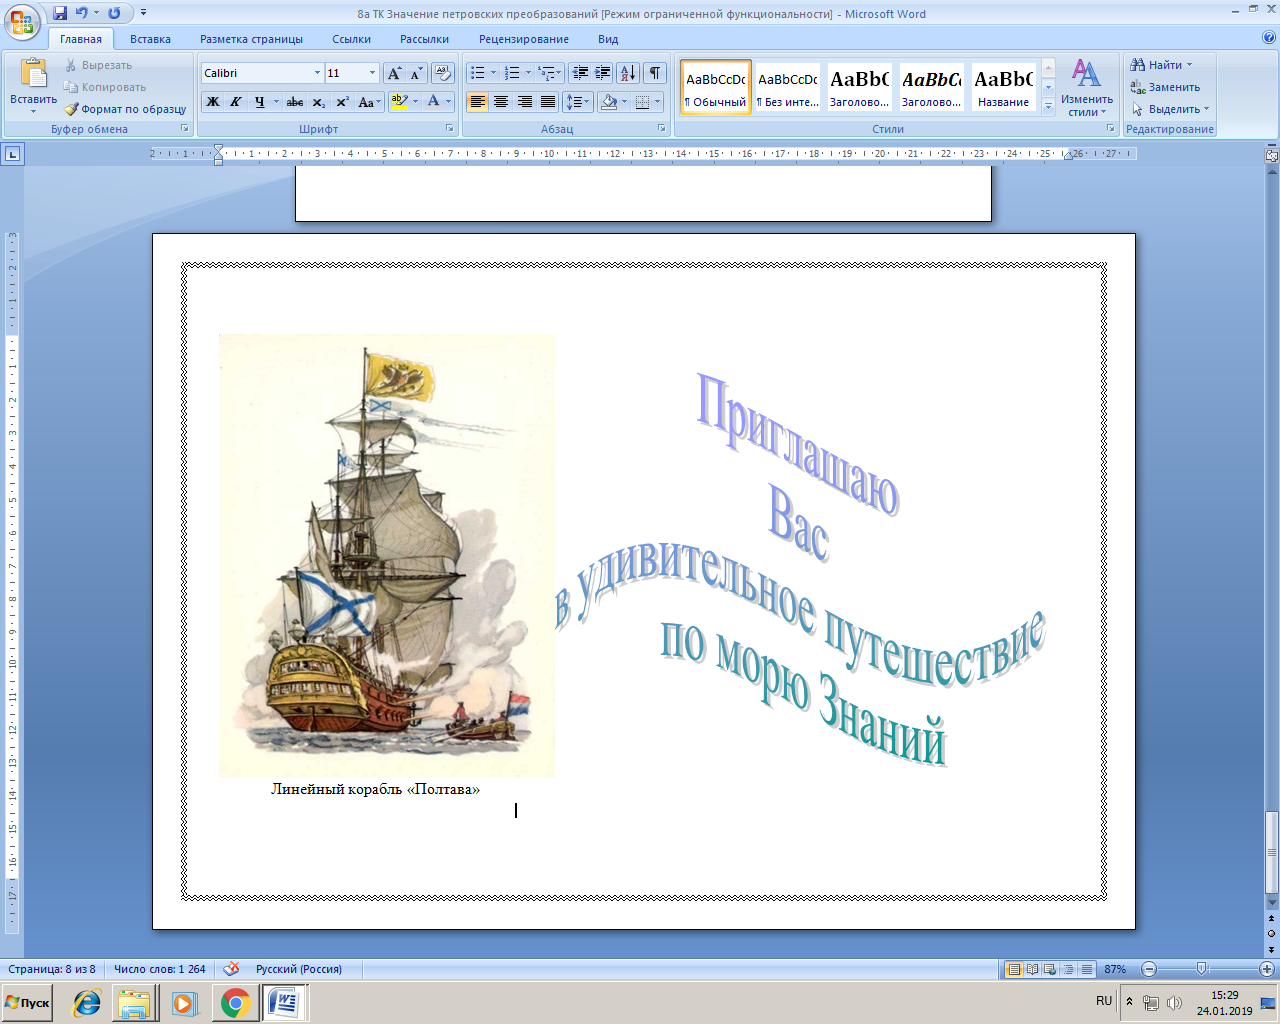Justify paragraph text
The image size is (1280, 1024).
coord(548,102)
